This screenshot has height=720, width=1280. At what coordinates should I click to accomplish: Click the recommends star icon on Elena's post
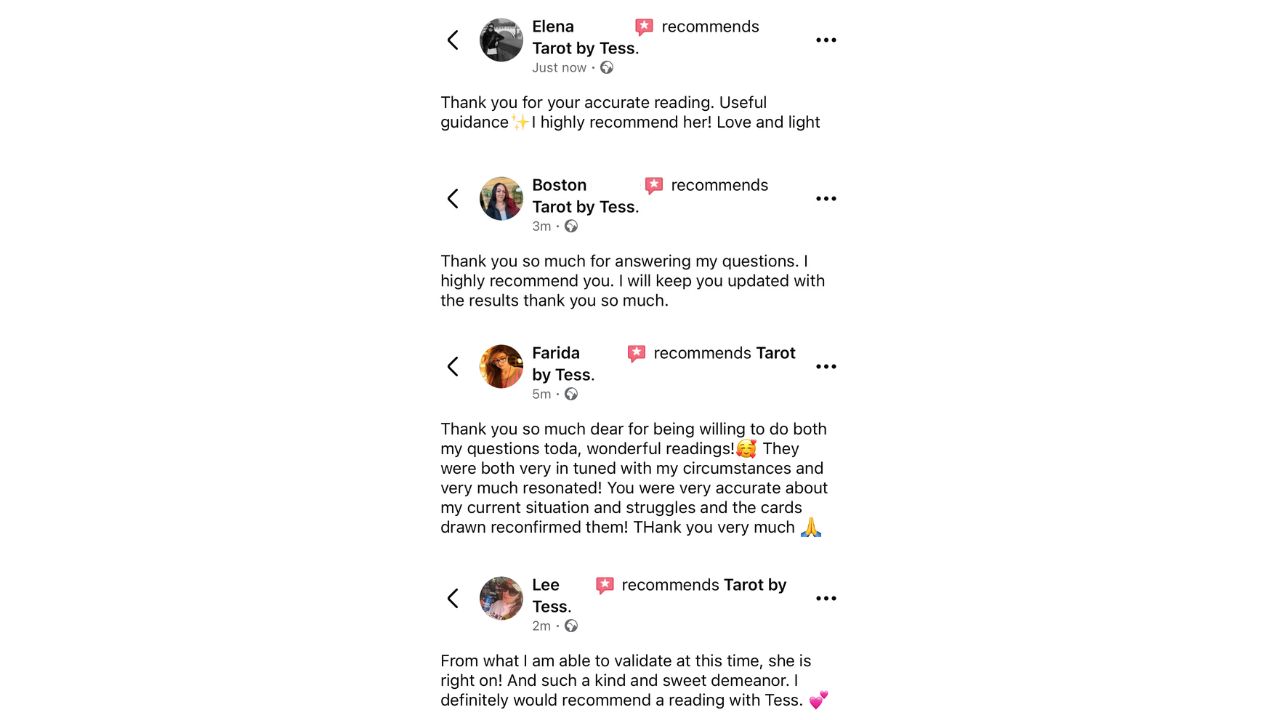point(644,27)
